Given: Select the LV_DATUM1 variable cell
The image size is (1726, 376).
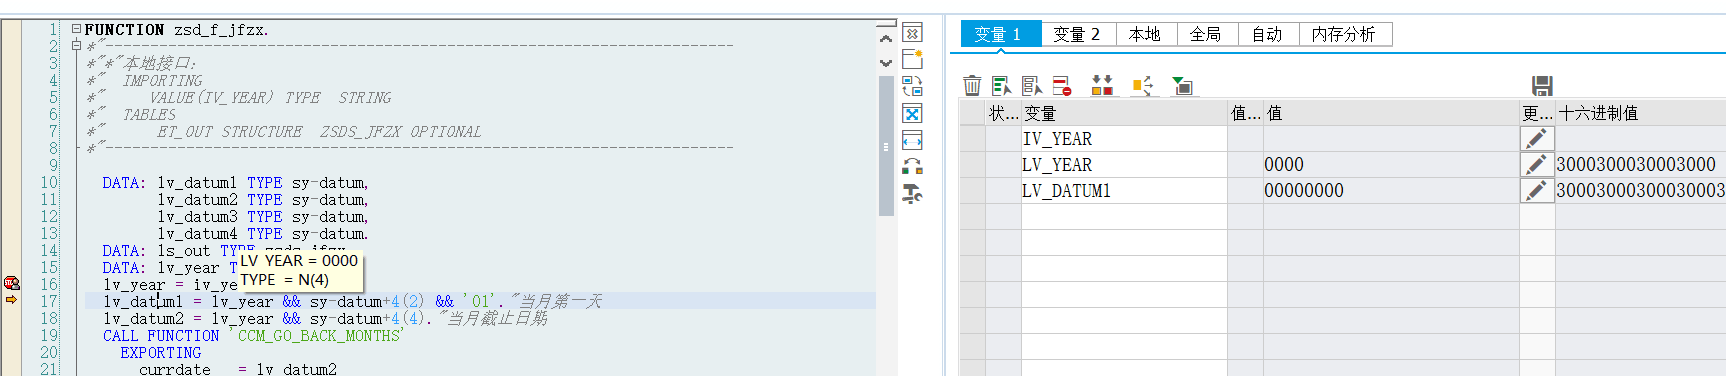Looking at the screenshot, I should [1125, 190].
